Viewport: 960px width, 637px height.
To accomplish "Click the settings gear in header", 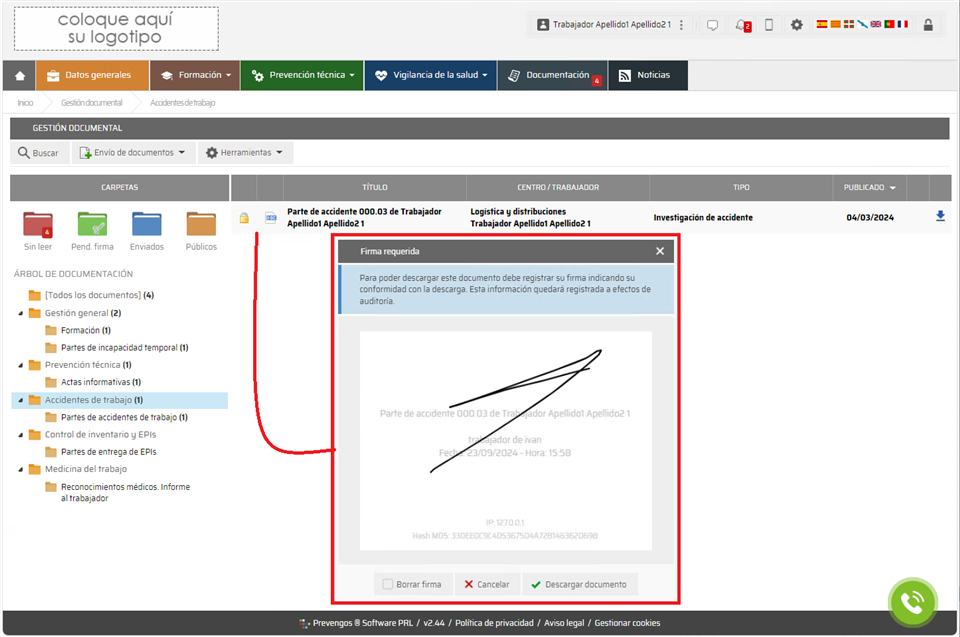I will tap(797, 25).
